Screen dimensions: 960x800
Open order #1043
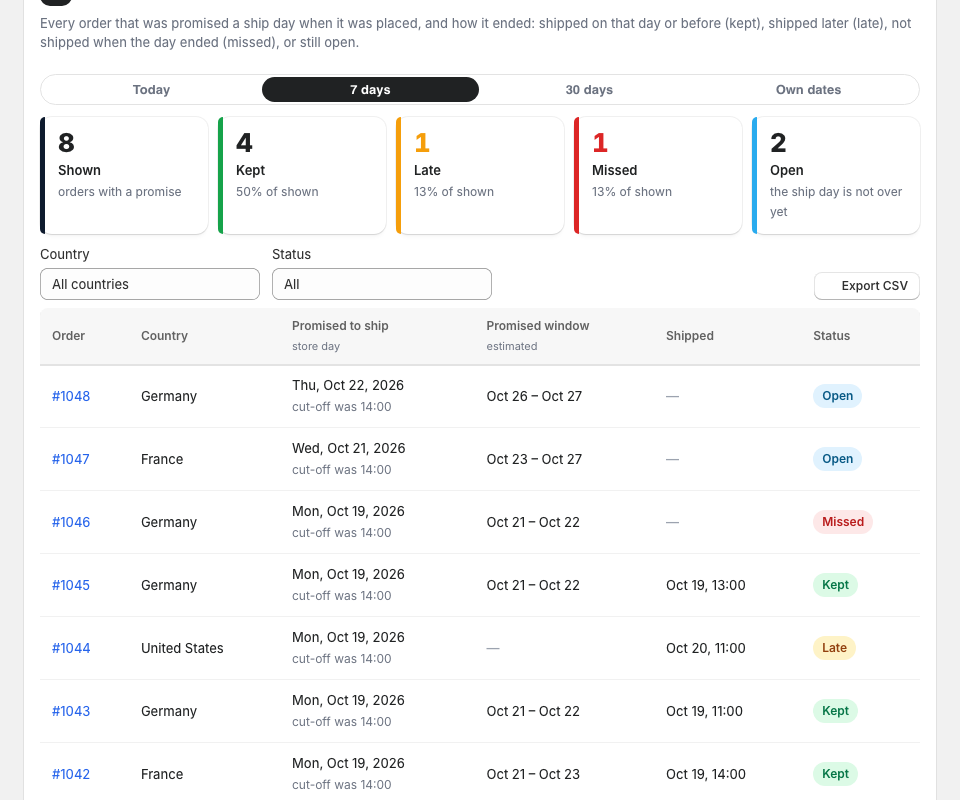(71, 711)
